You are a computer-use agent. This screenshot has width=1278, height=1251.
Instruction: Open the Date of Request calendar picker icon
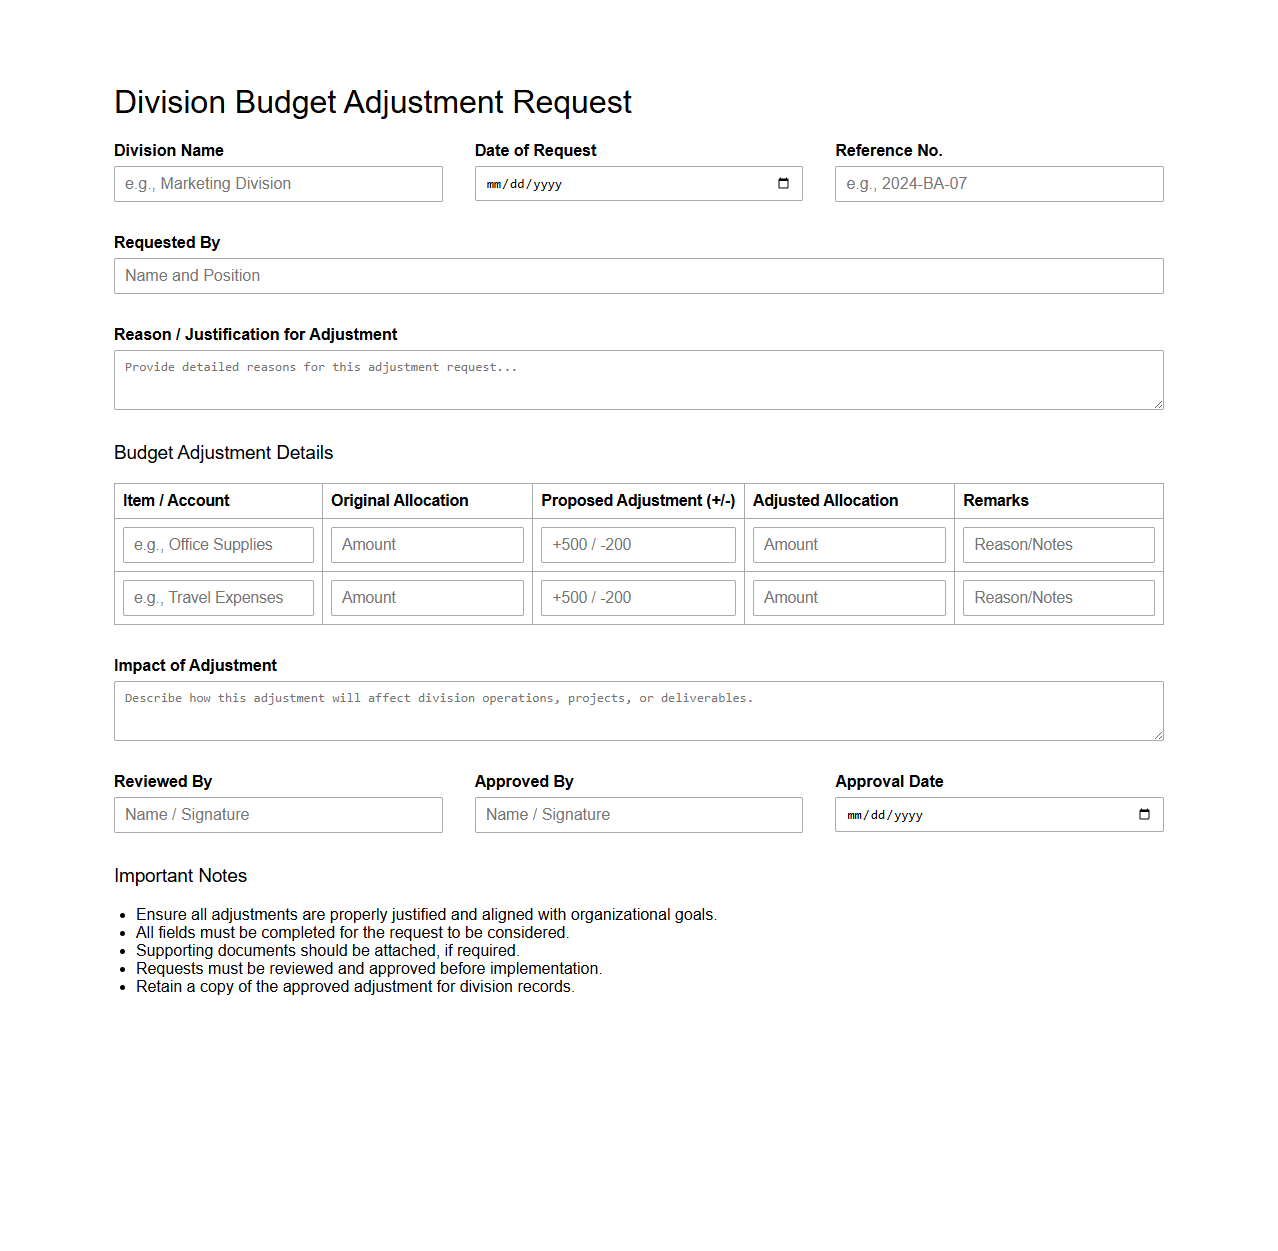coord(783,184)
